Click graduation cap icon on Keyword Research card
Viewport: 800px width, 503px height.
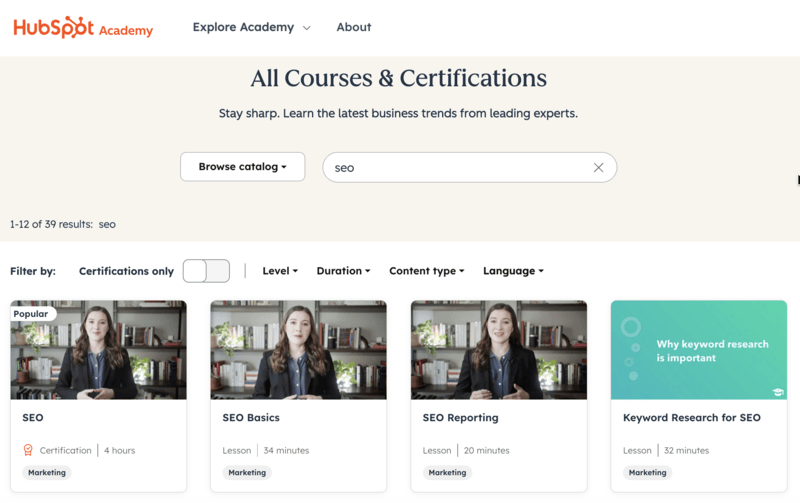tap(777, 391)
